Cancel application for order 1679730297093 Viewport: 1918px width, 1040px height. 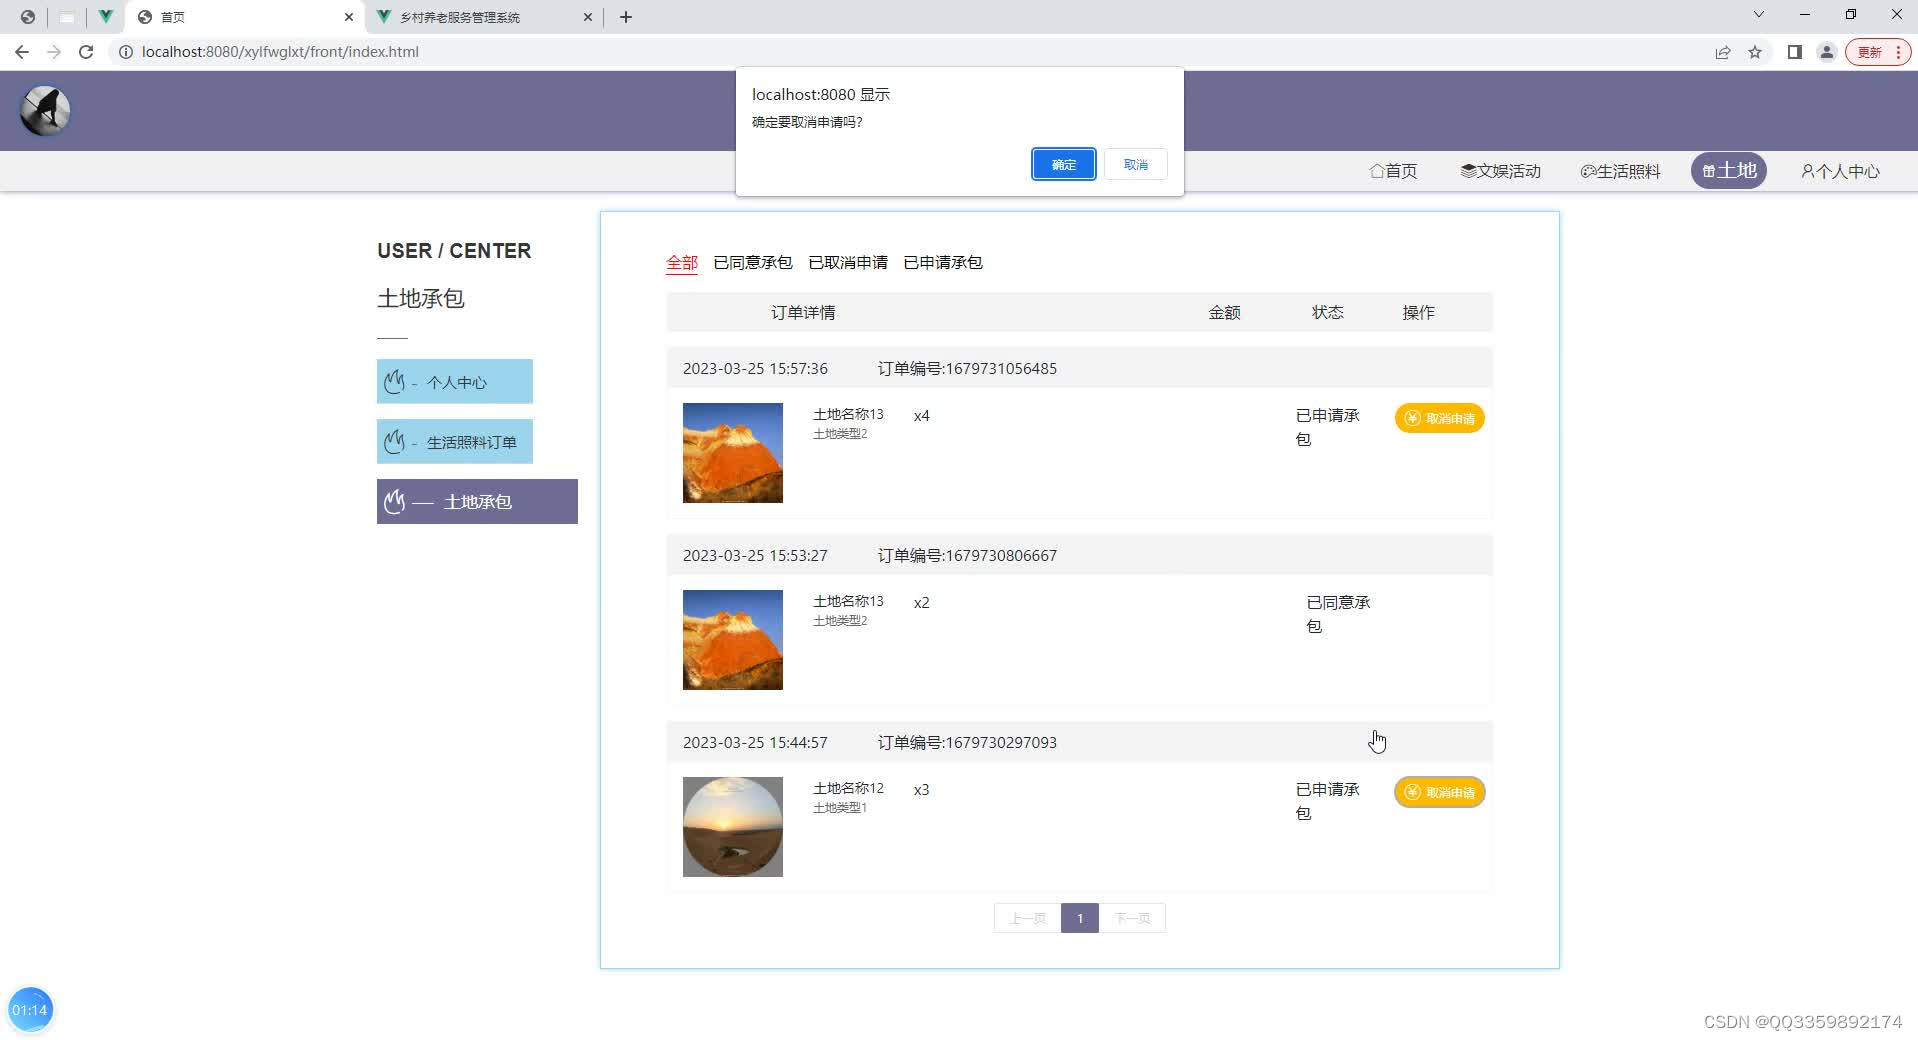[1440, 792]
